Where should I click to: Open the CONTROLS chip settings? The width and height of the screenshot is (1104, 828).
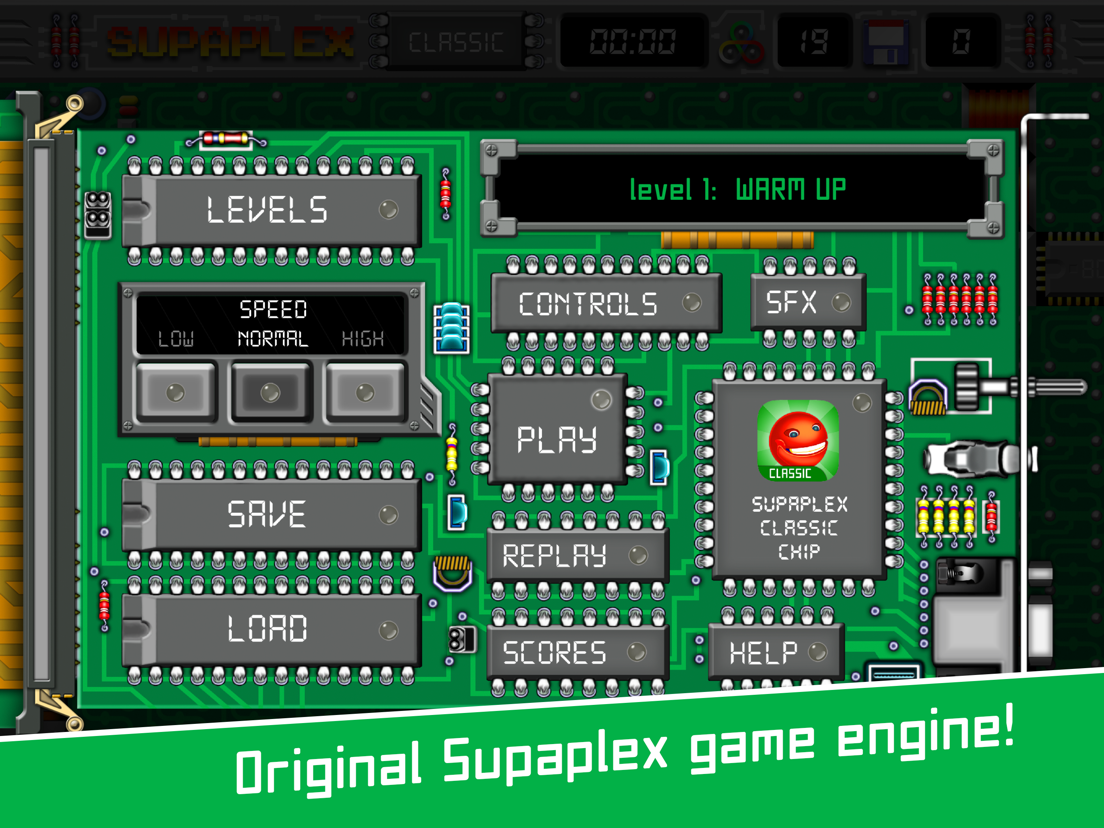(x=606, y=303)
